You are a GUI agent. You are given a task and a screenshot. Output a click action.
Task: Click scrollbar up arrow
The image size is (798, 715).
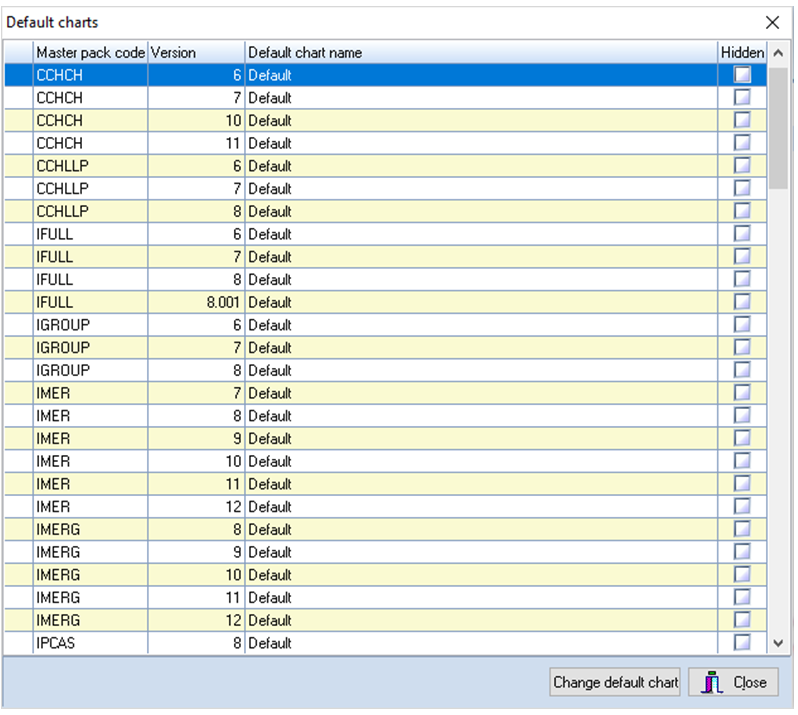pyautogui.click(x=778, y=53)
